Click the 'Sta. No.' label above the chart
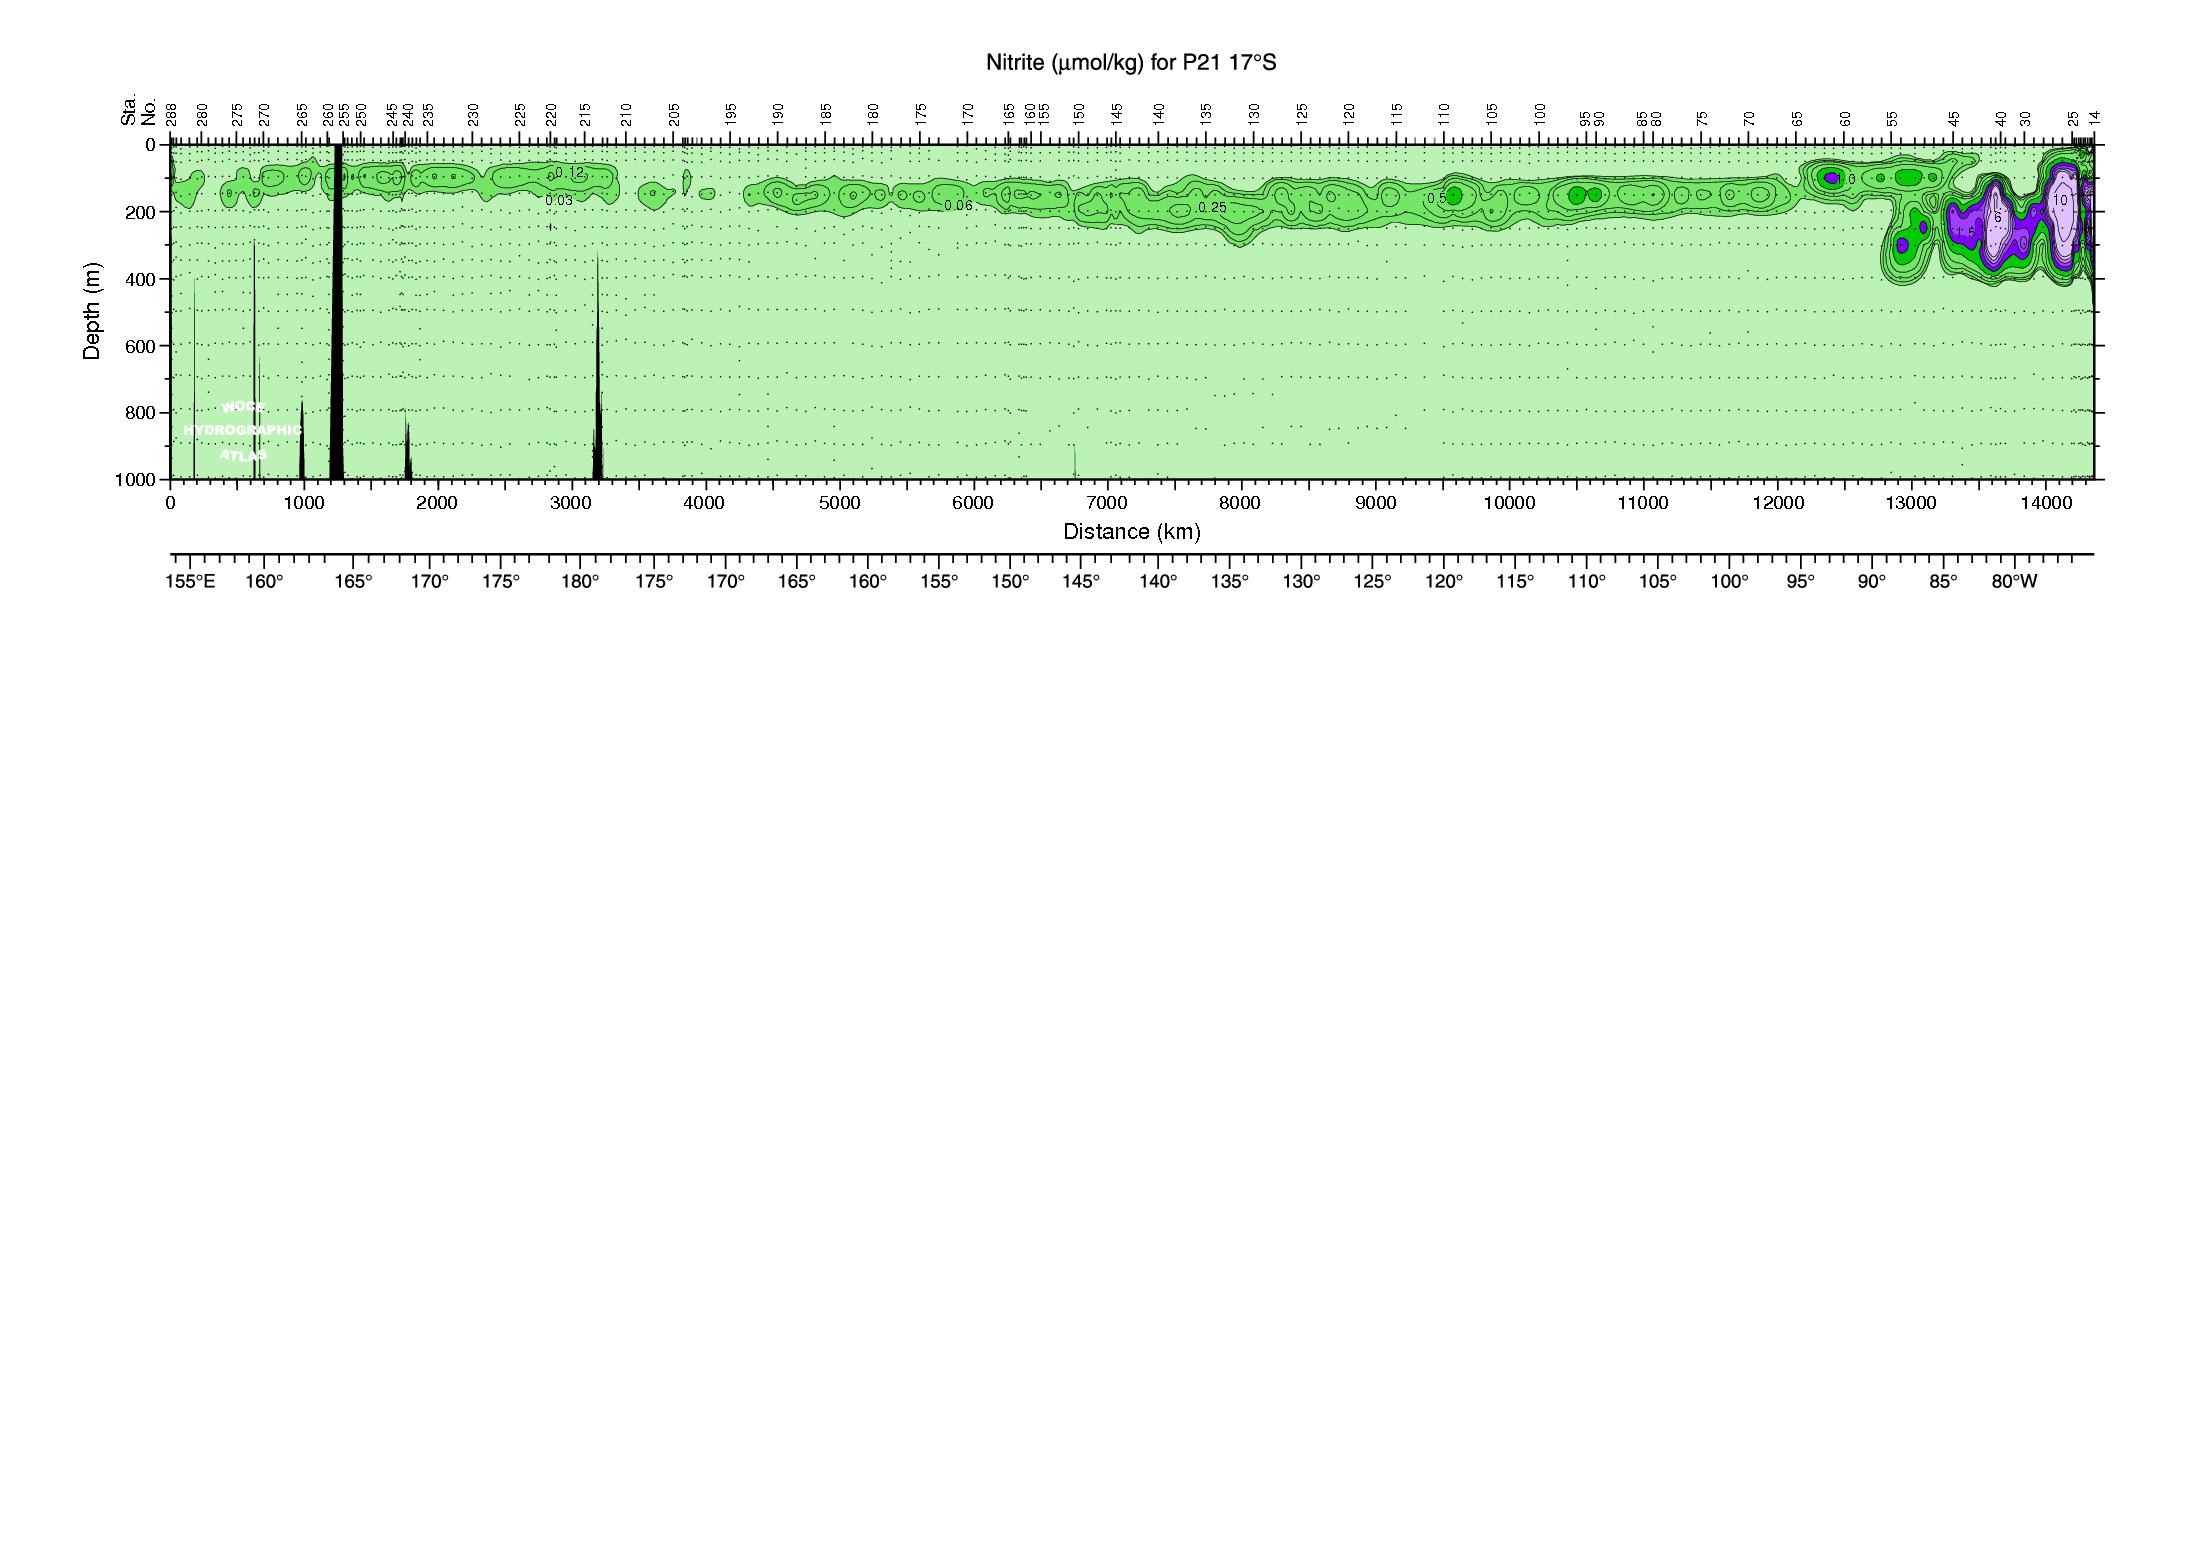 [139, 108]
